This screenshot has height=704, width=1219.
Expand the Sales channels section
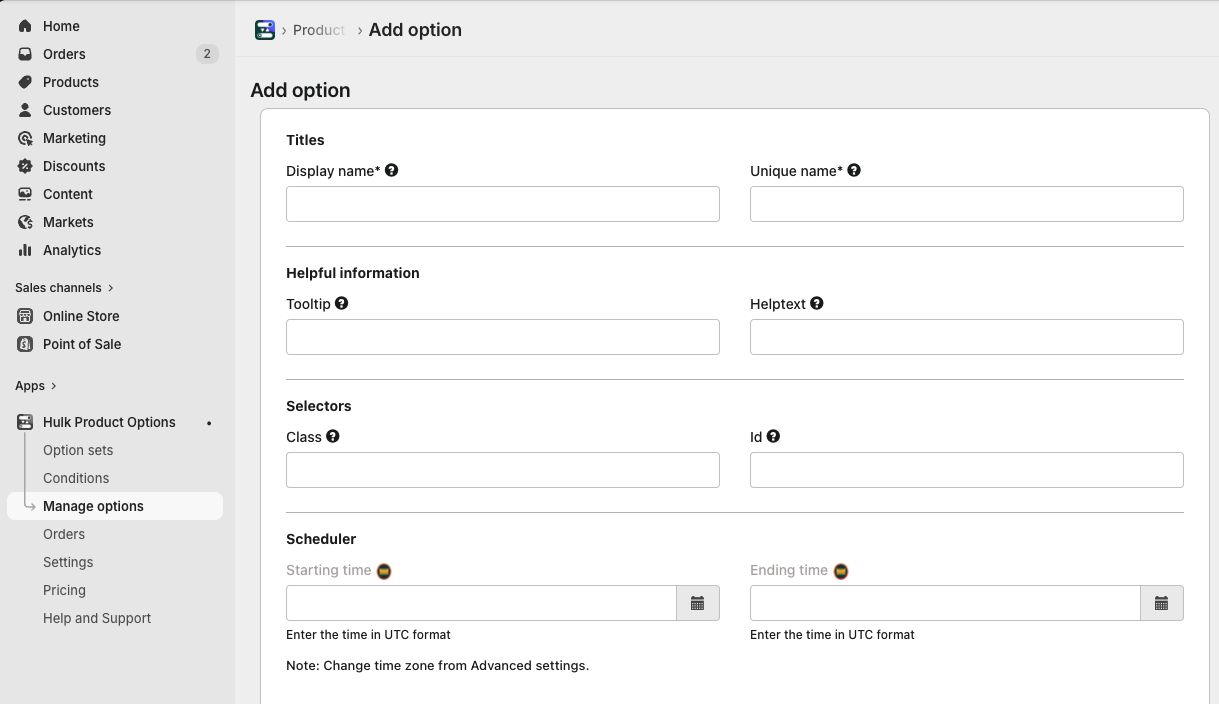pyautogui.click(x=64, y=287)
